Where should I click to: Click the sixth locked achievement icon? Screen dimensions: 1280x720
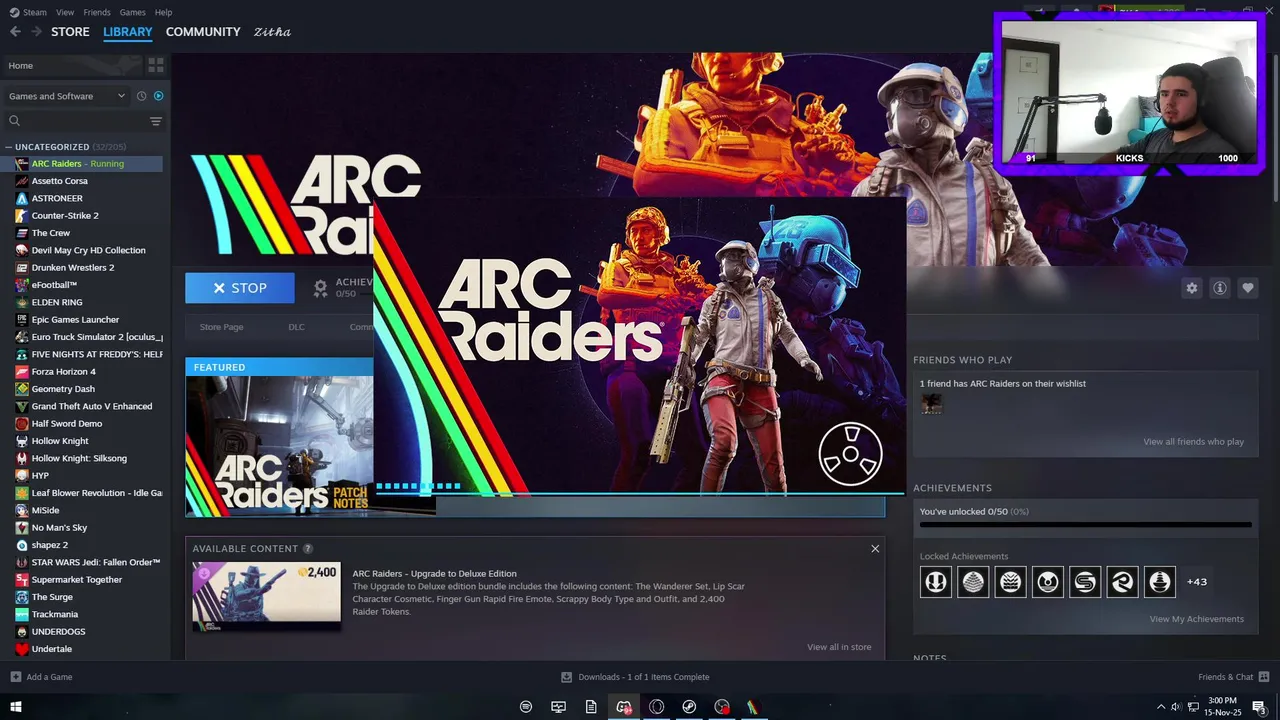[1122, 582]
